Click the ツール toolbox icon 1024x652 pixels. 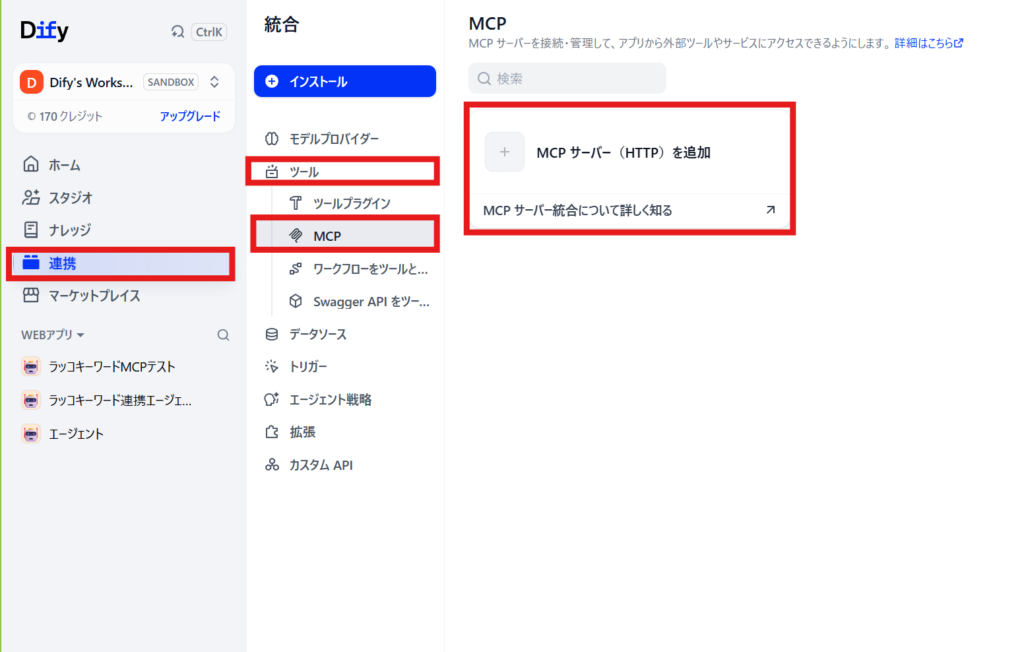pos(272,171)
